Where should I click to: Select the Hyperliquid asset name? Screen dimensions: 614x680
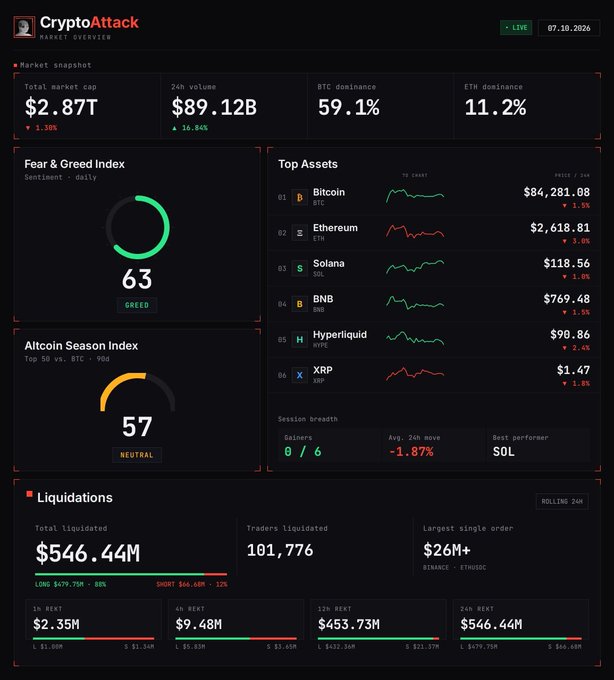point(340,334)
